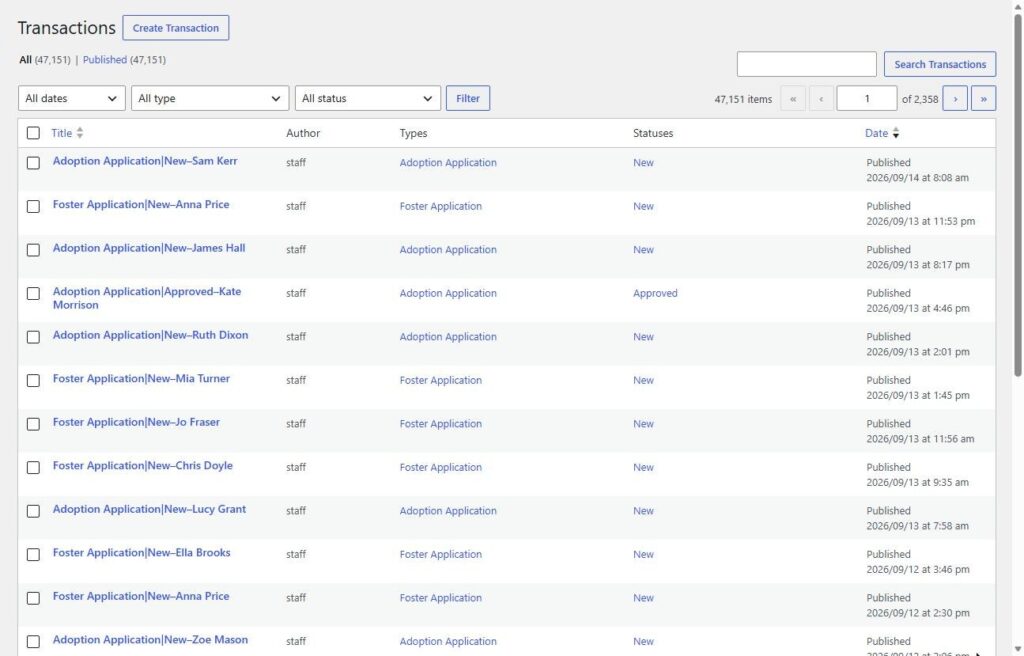Sort by Title column header
Image resolution: width=1024 pixels, height=656 pixels.
coord(62,133)
